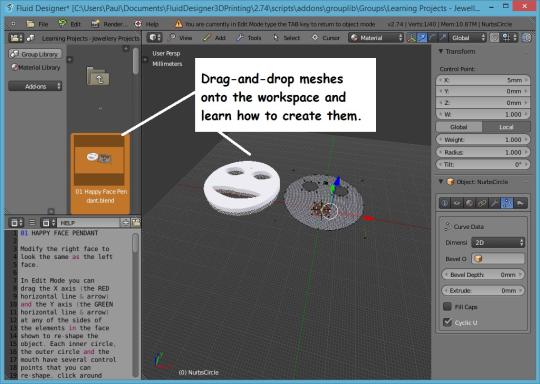
Task: Click the Control Point Y field
Action: [x=483, y=91]
